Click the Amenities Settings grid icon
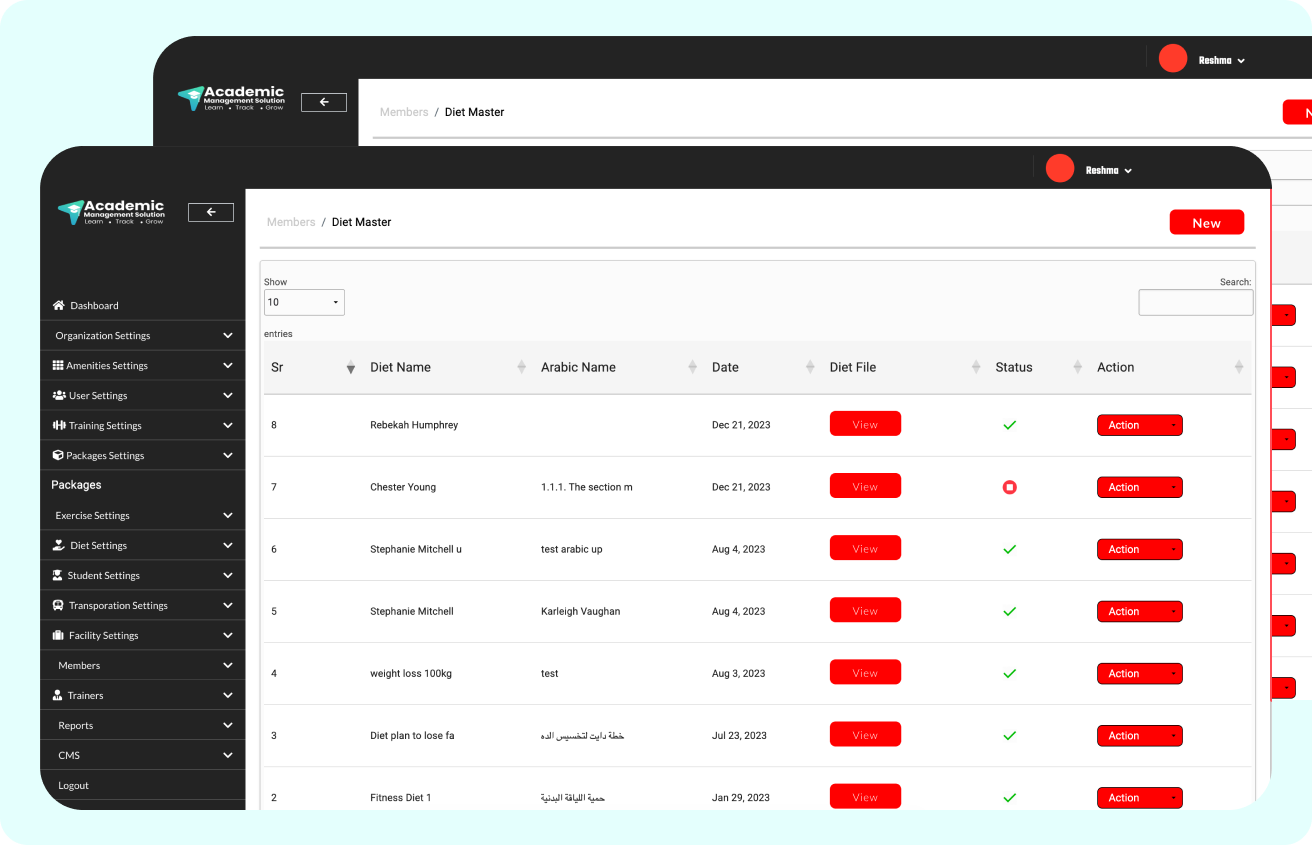Image resolution: width=1312 pixels, height=845 pixels. (x=59, y=365)
